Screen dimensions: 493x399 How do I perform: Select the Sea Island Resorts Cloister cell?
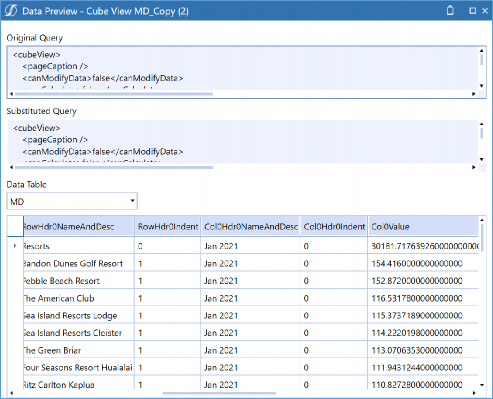click(79, 333)
